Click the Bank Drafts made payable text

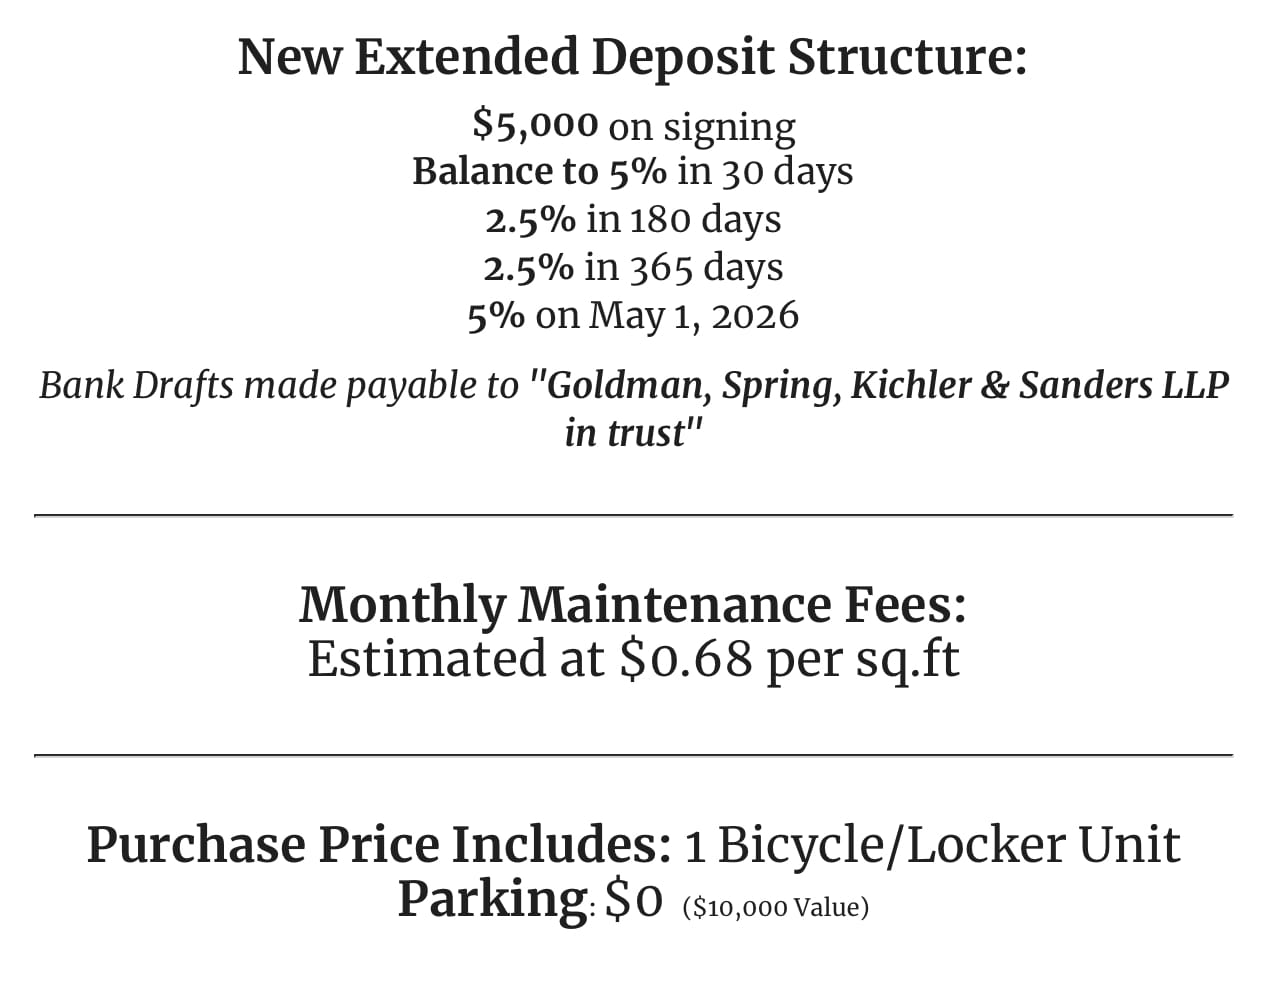tap(279, 385)
